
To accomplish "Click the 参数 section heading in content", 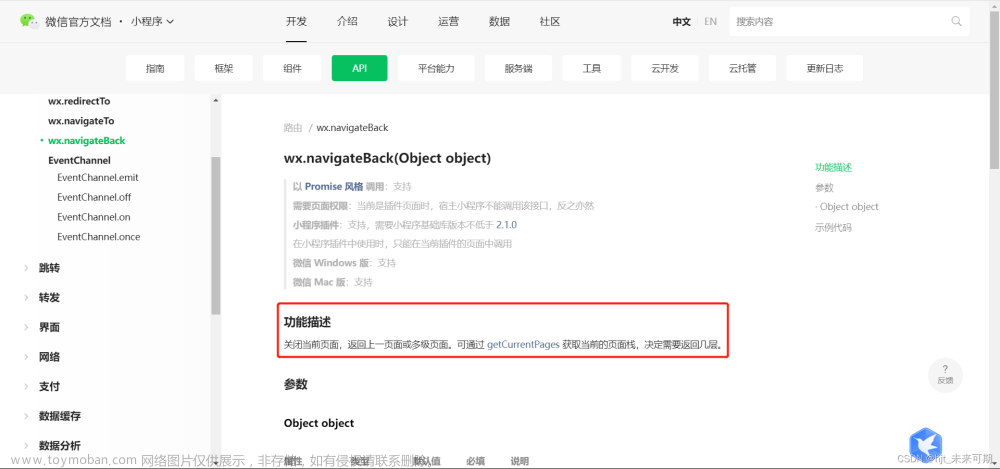I will pyautogui.click(x=295, y=384).
